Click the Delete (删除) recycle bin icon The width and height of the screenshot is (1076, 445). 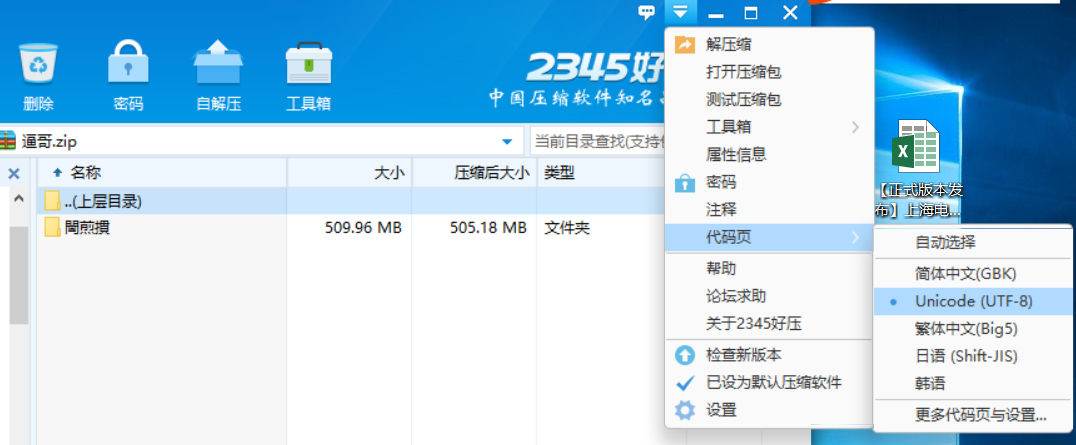pos(38,62)
